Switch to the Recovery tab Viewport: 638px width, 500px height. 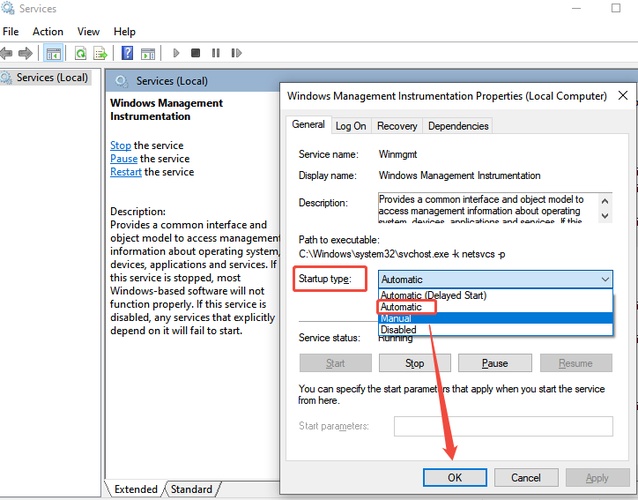[397, 126]
